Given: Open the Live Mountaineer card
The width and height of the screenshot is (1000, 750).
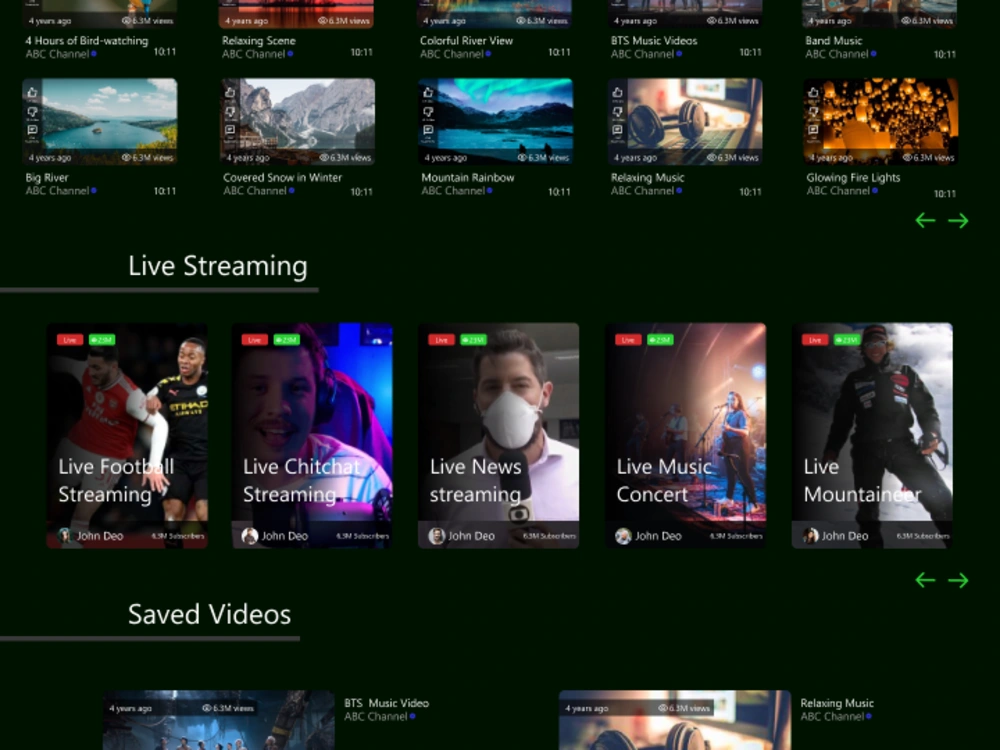Looking at the screenshot, I should coord(872,436).
